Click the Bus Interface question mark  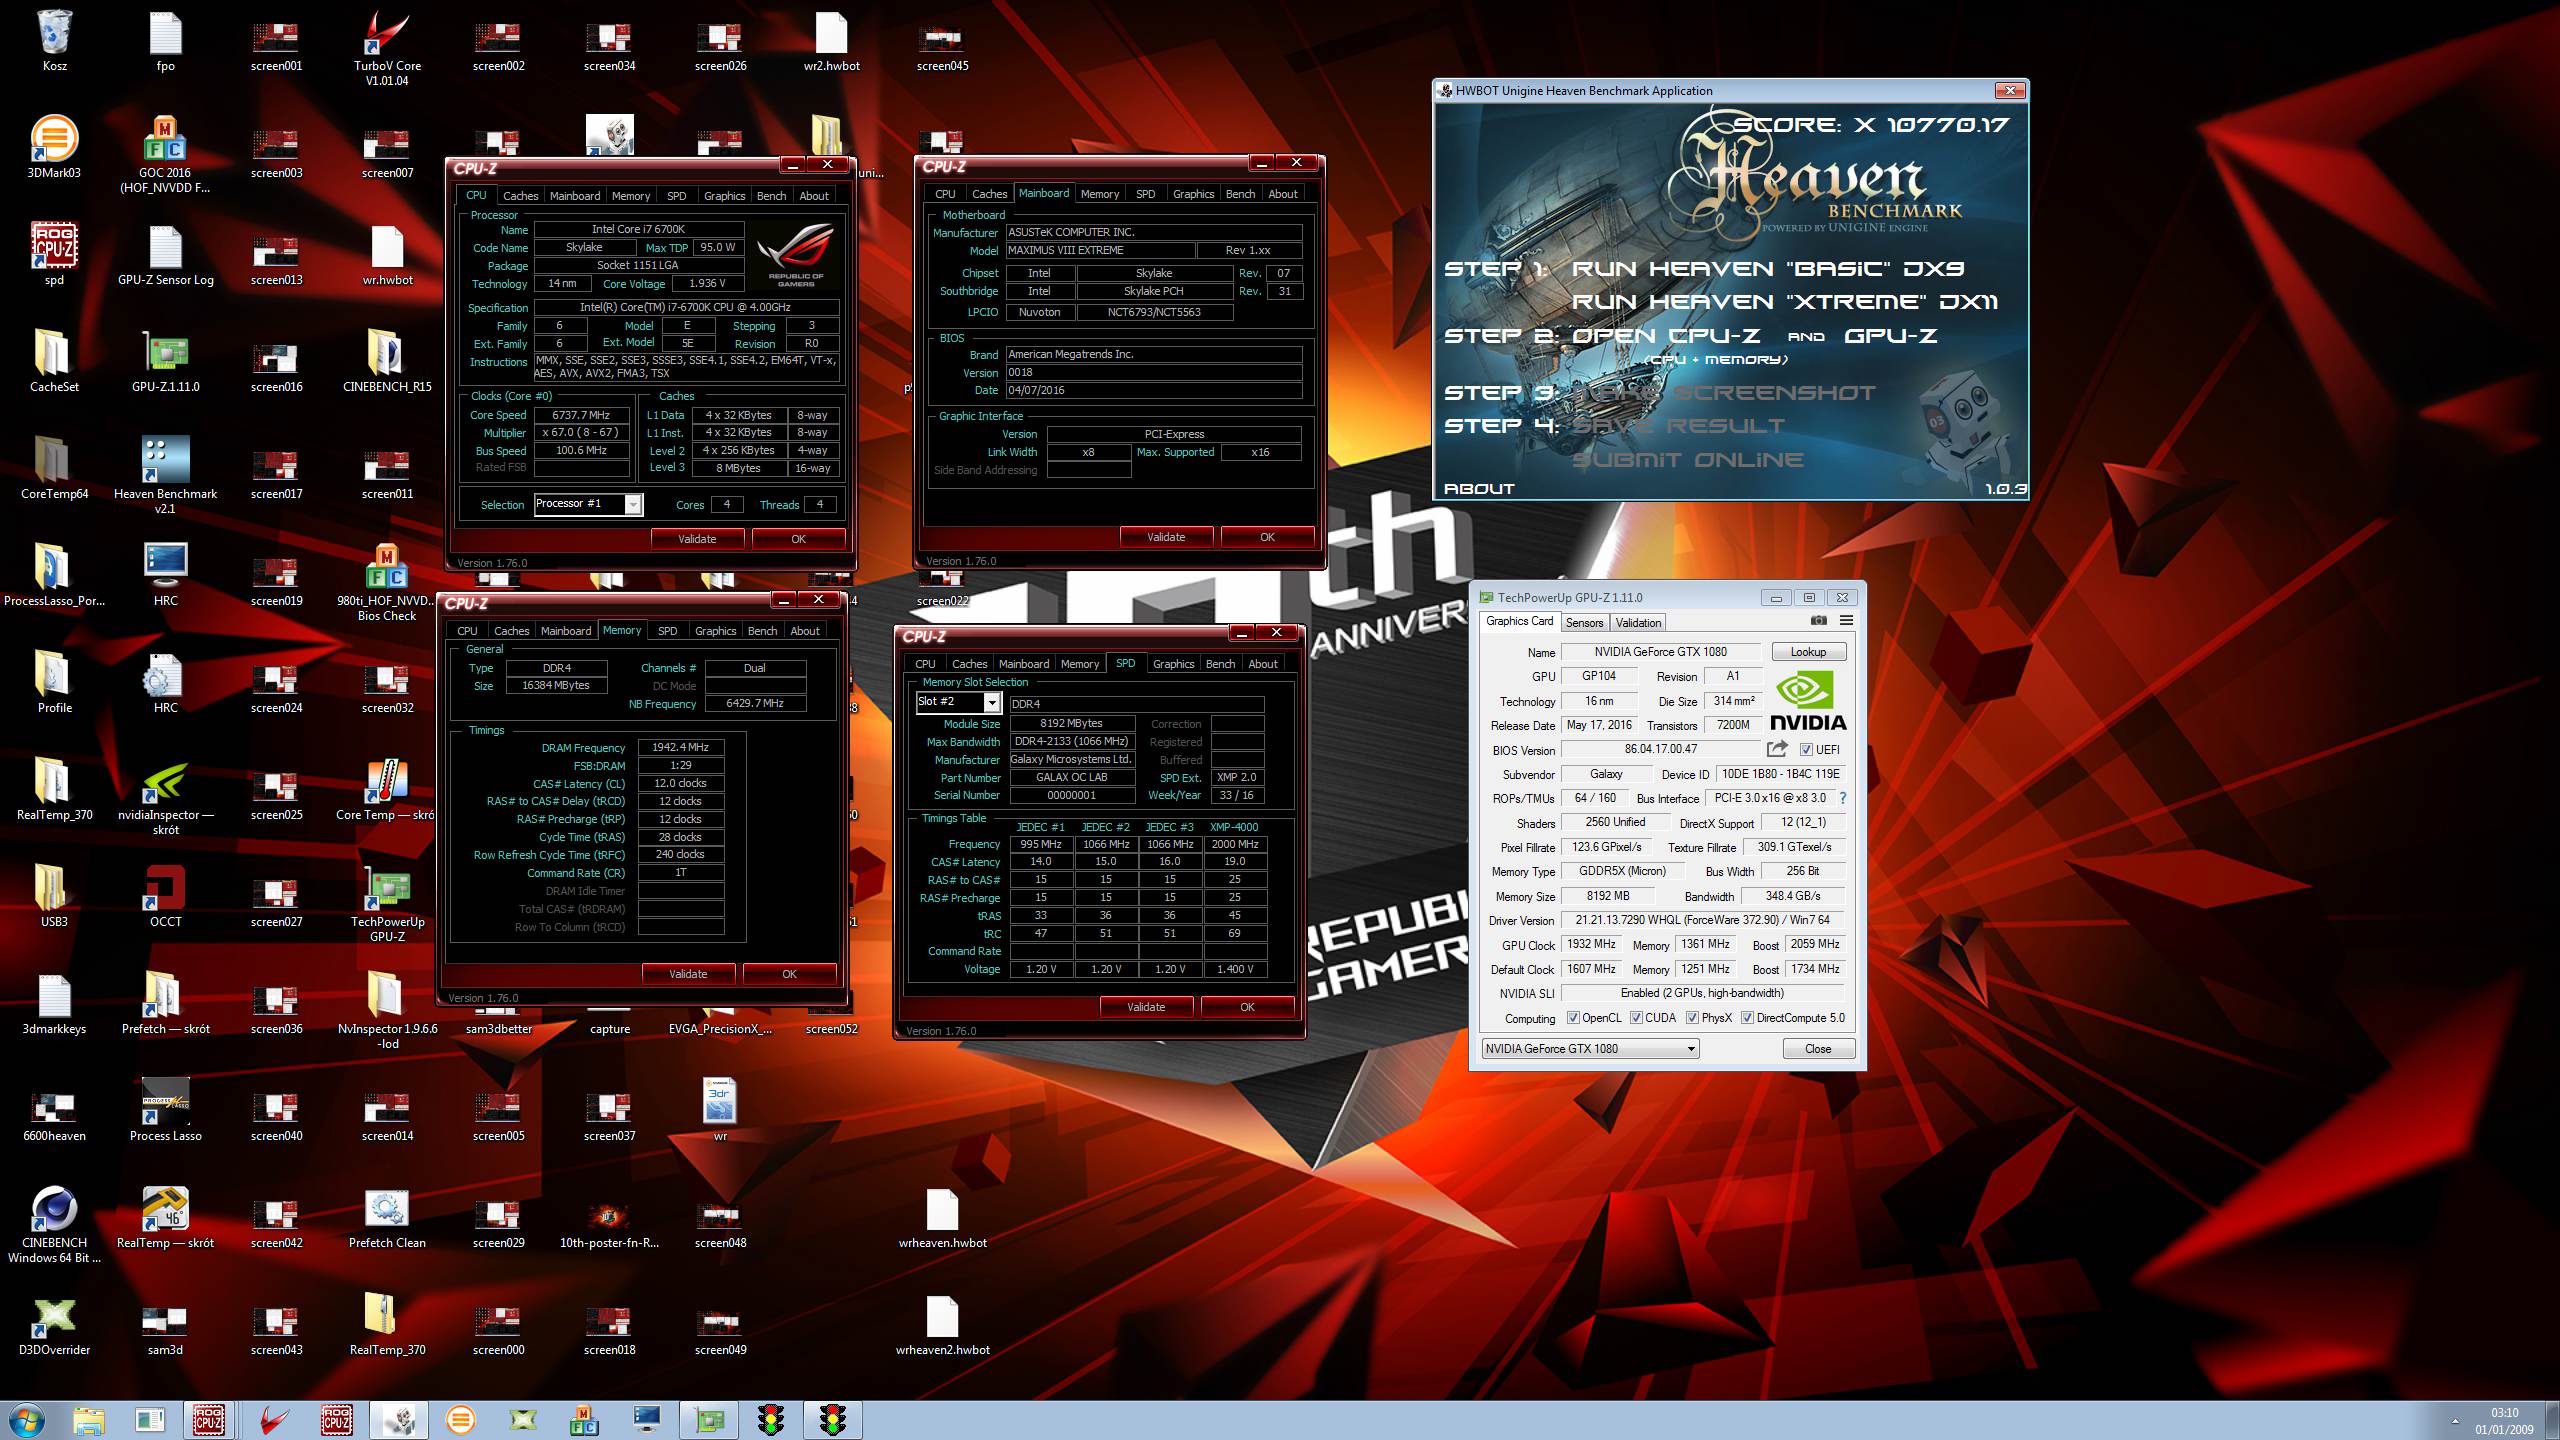pos(1843,798)
